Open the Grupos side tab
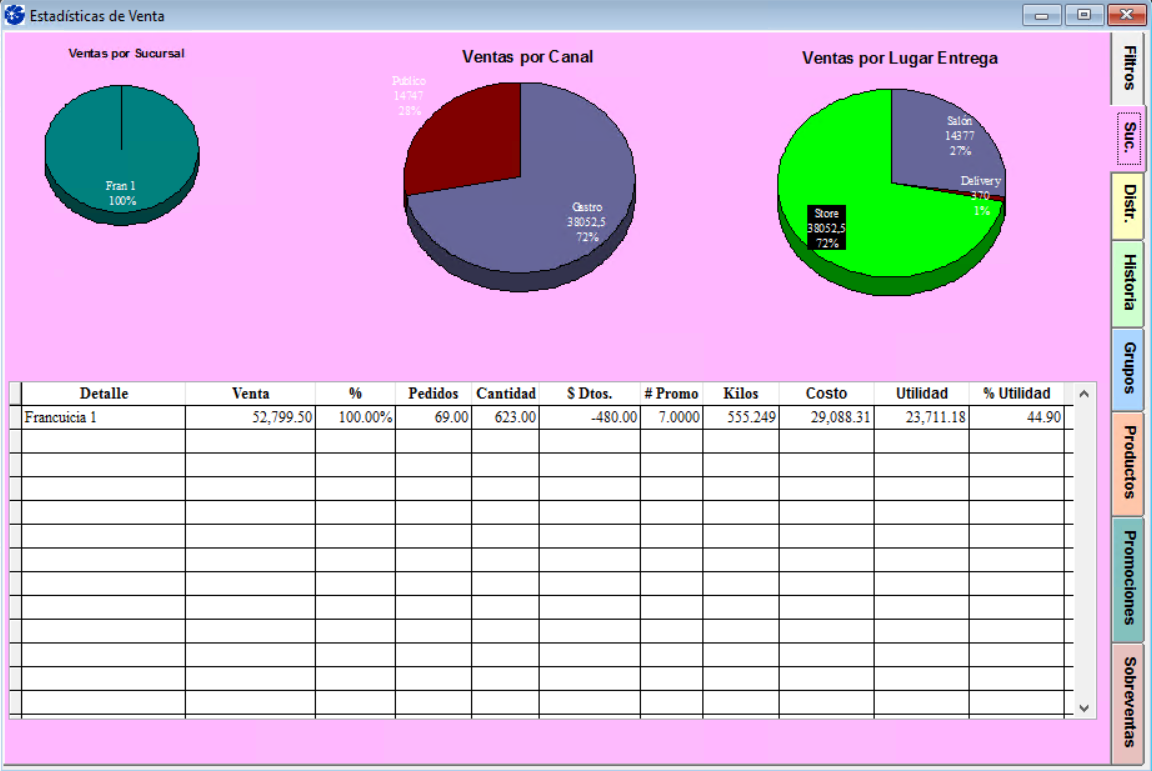The height and width of the screenshot is (771, 1152). 1128,369
